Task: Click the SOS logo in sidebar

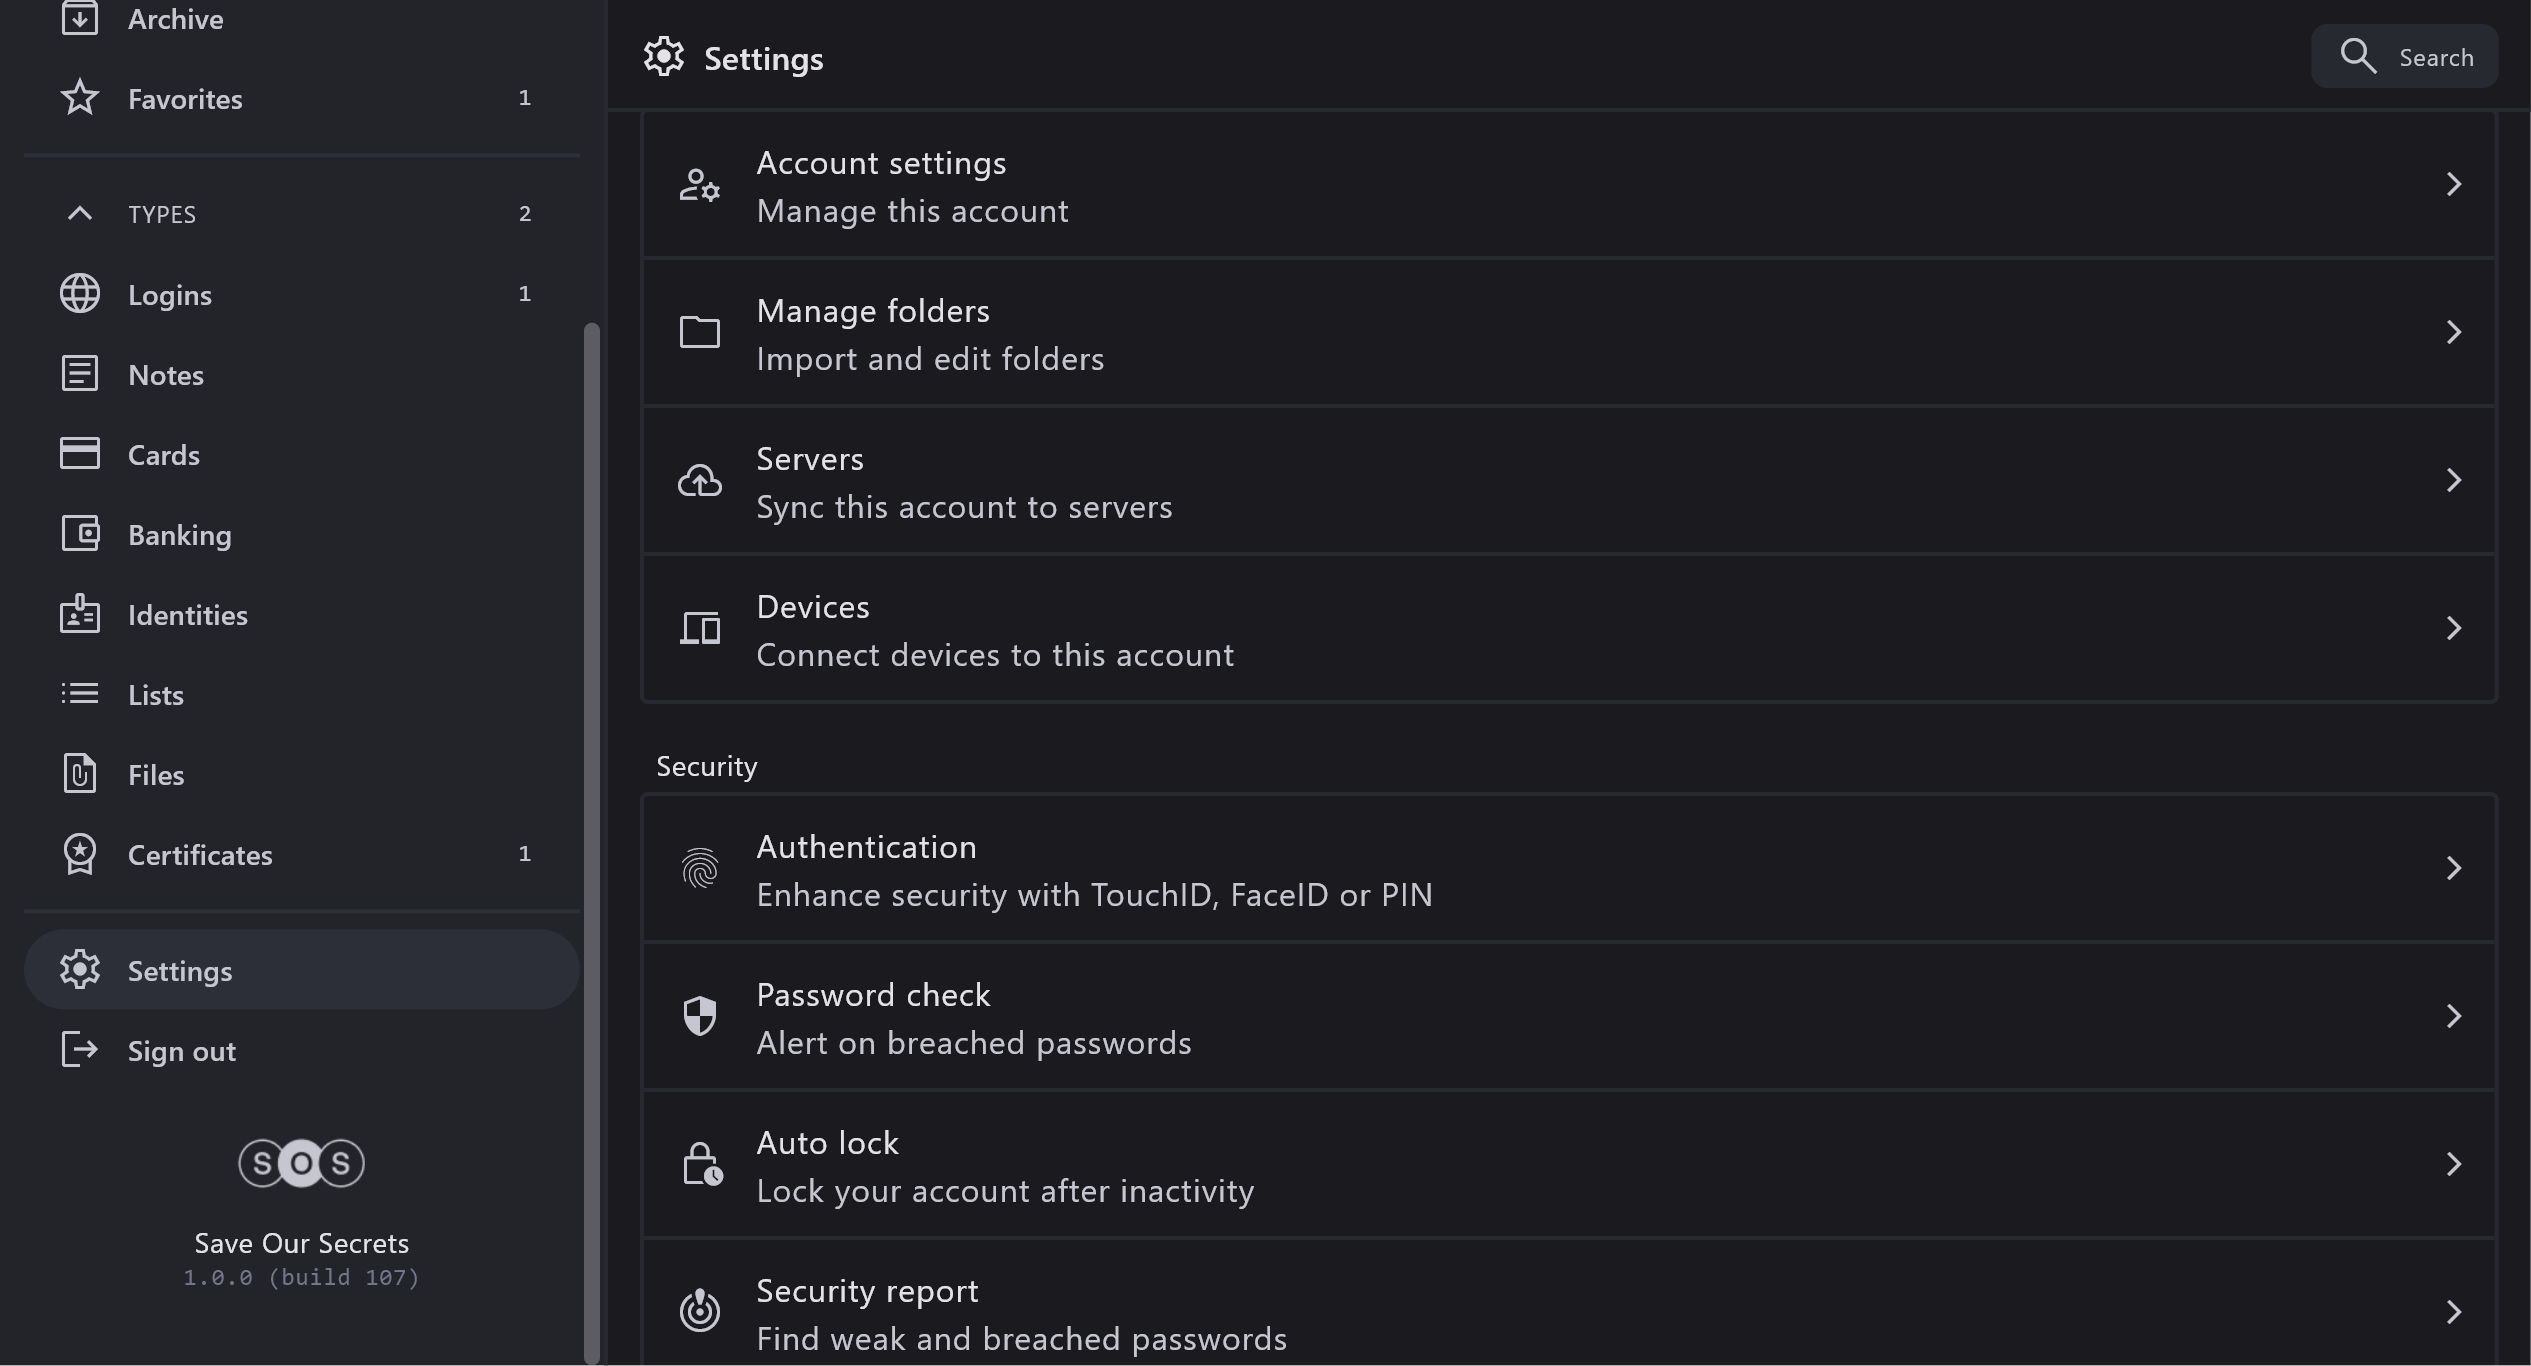Action: pyautogui.click(x=301, y=1163)
